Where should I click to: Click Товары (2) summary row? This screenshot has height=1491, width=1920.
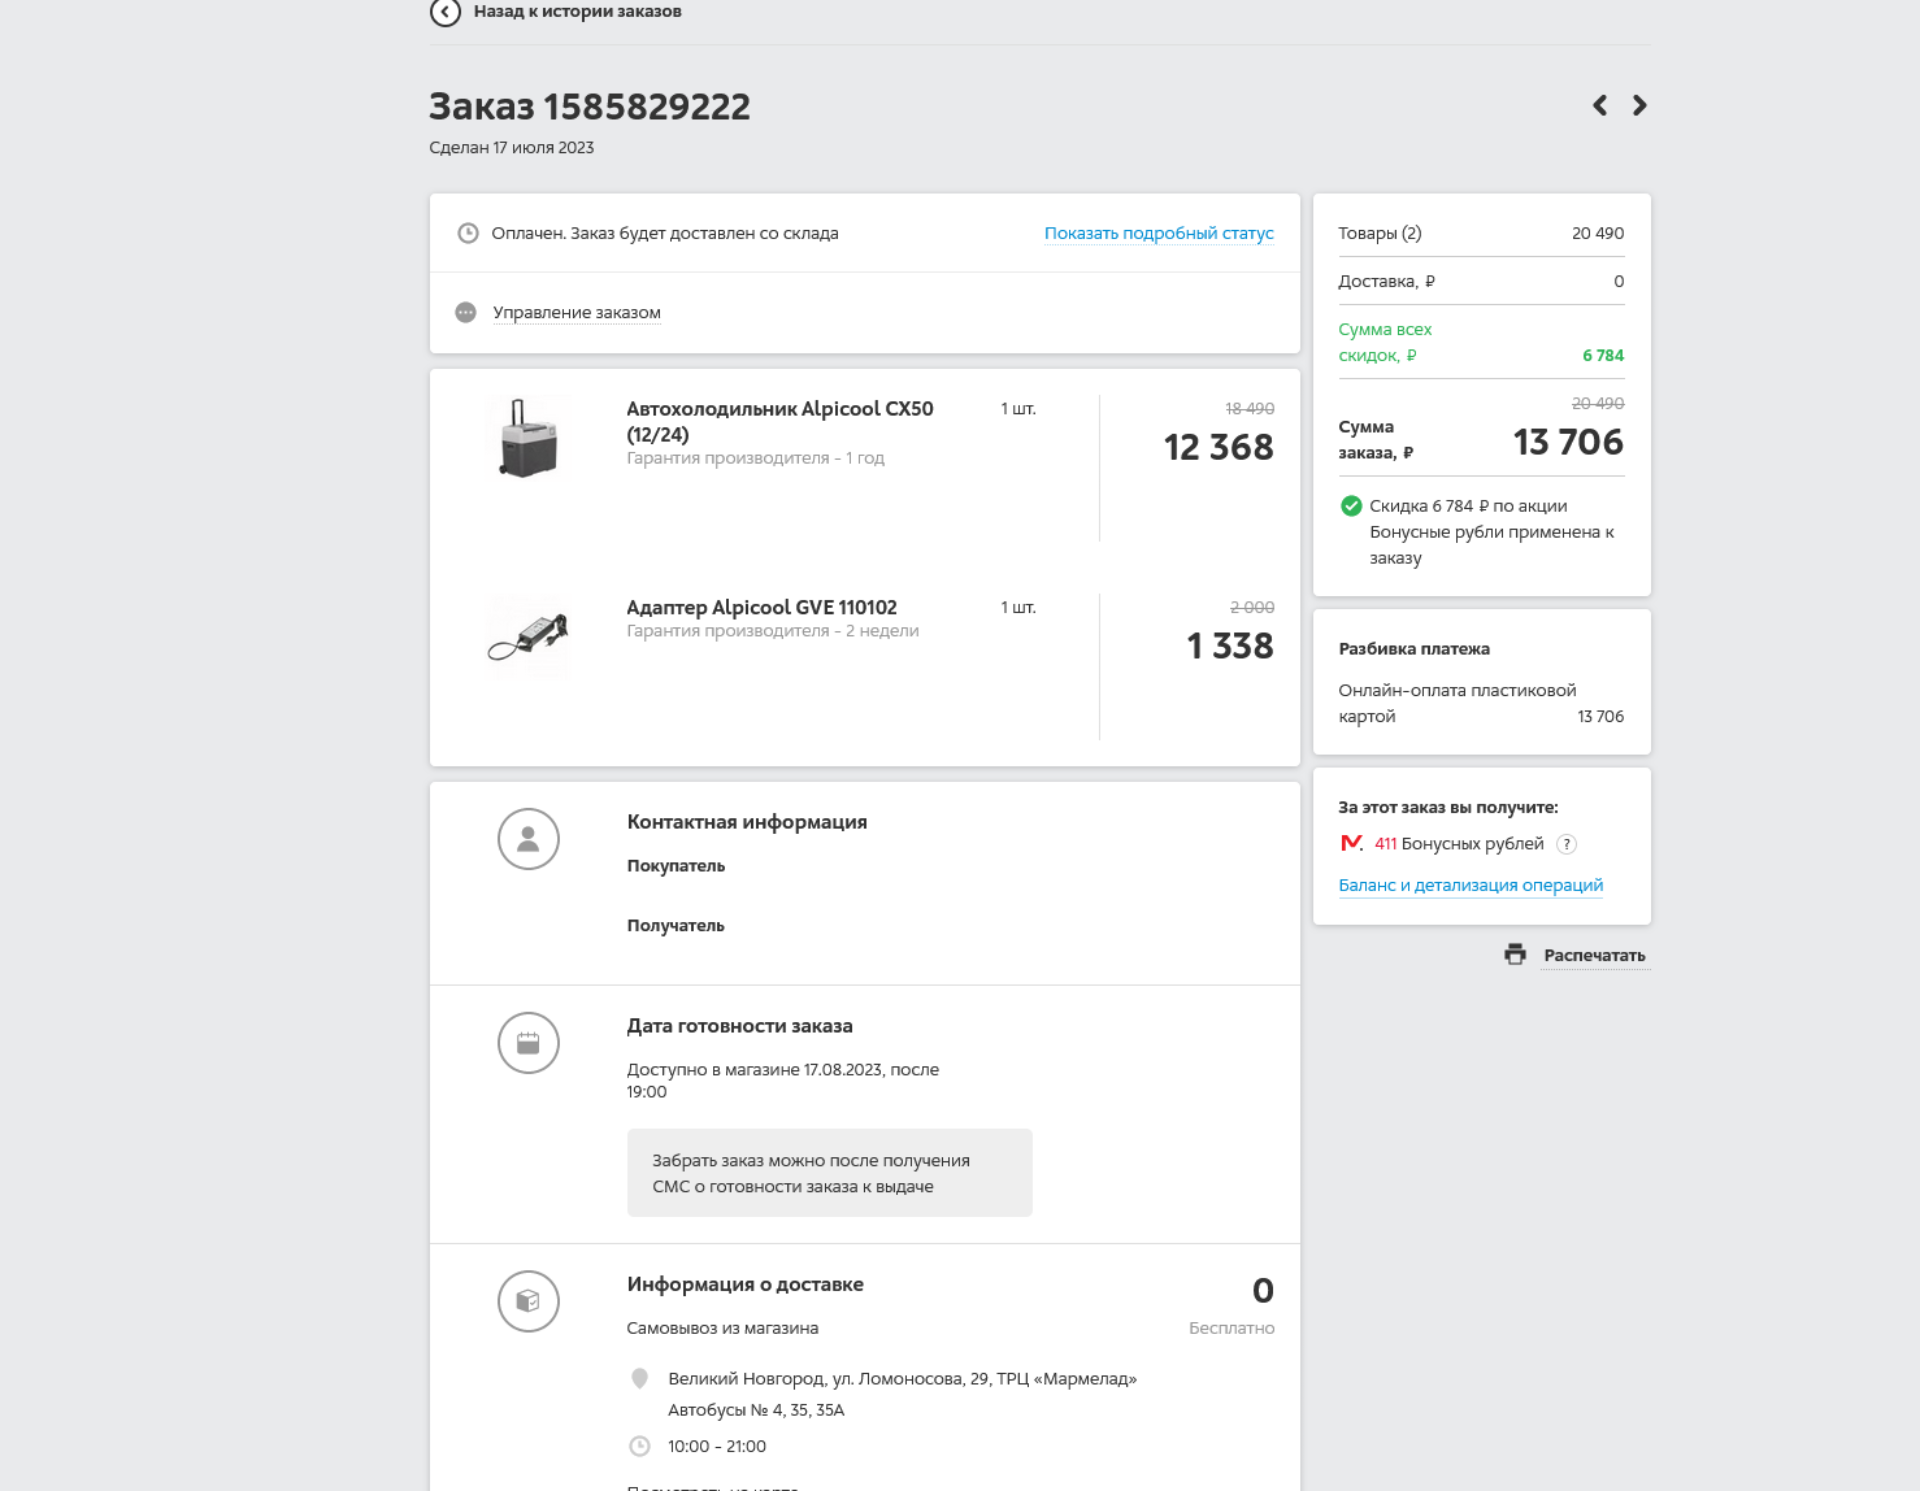(x=1481, y=233)
